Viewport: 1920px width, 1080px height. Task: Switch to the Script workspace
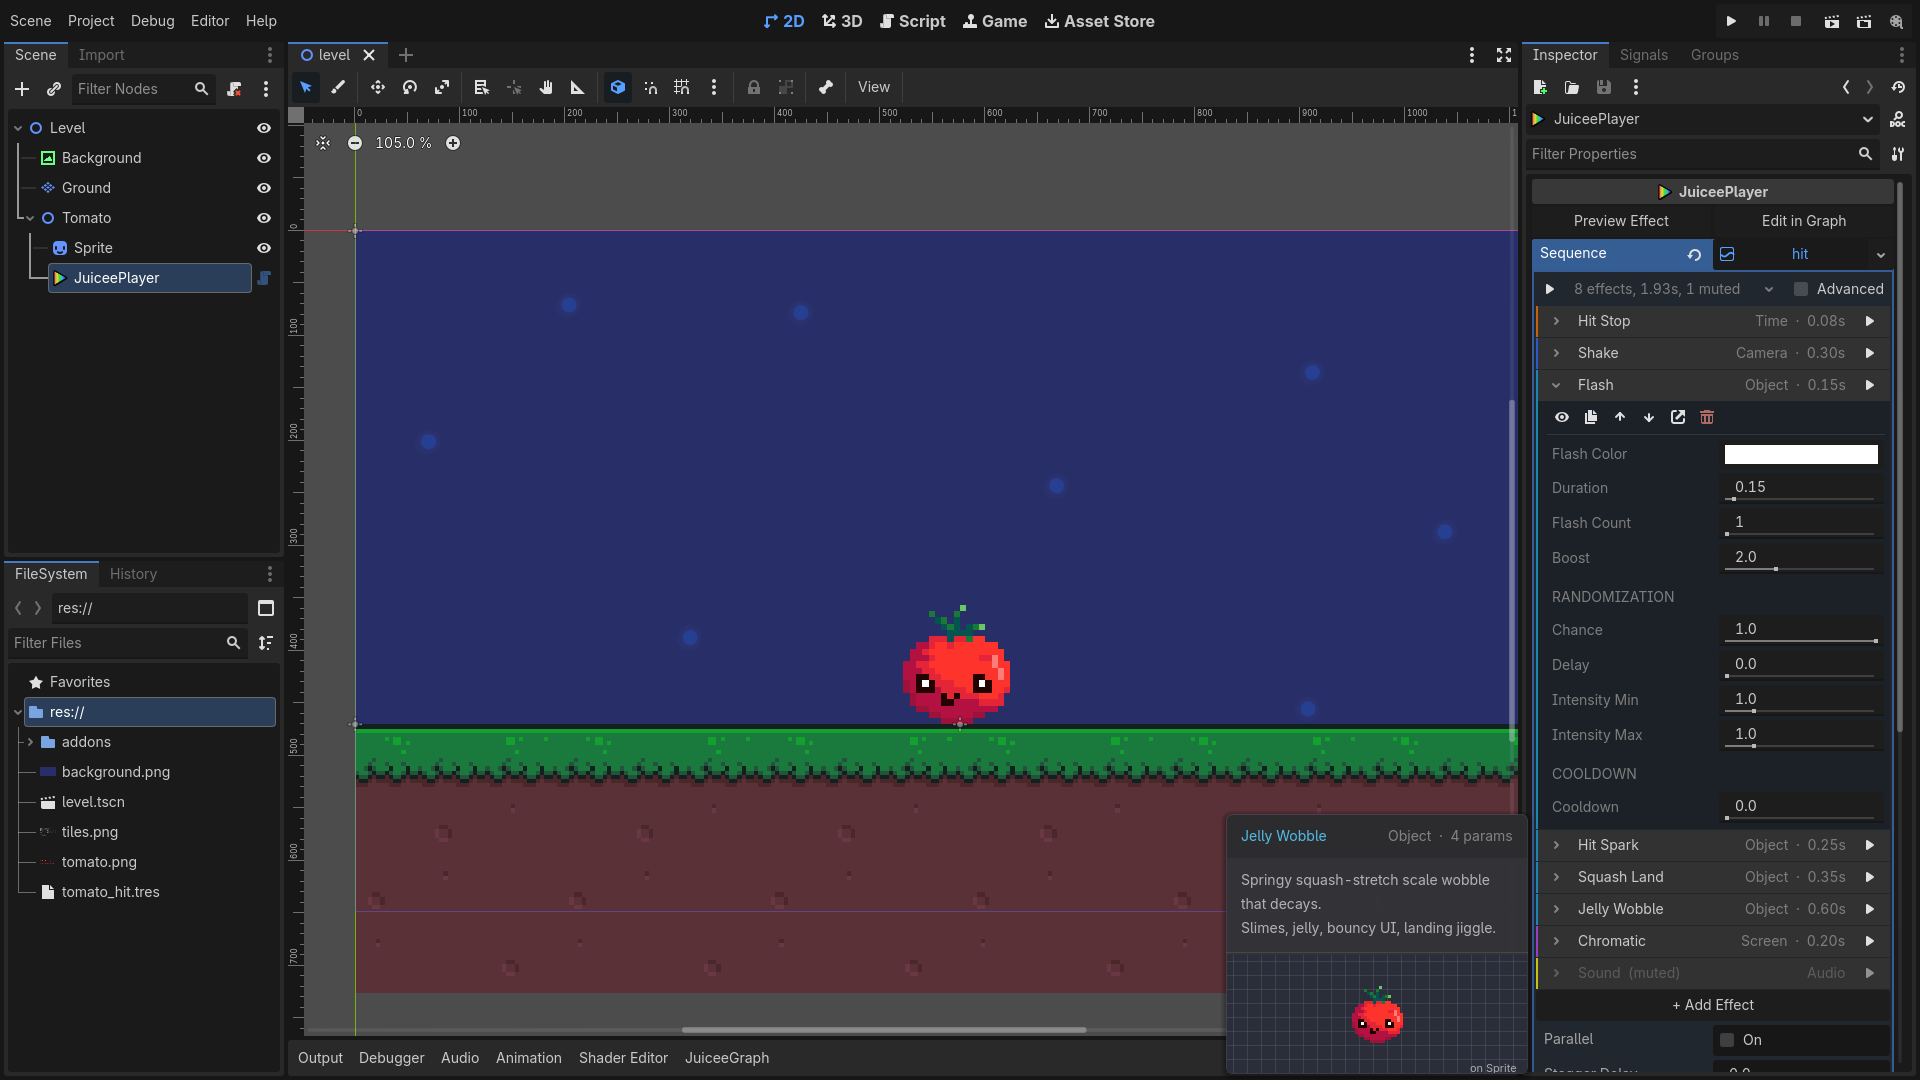tap(912, 21)
